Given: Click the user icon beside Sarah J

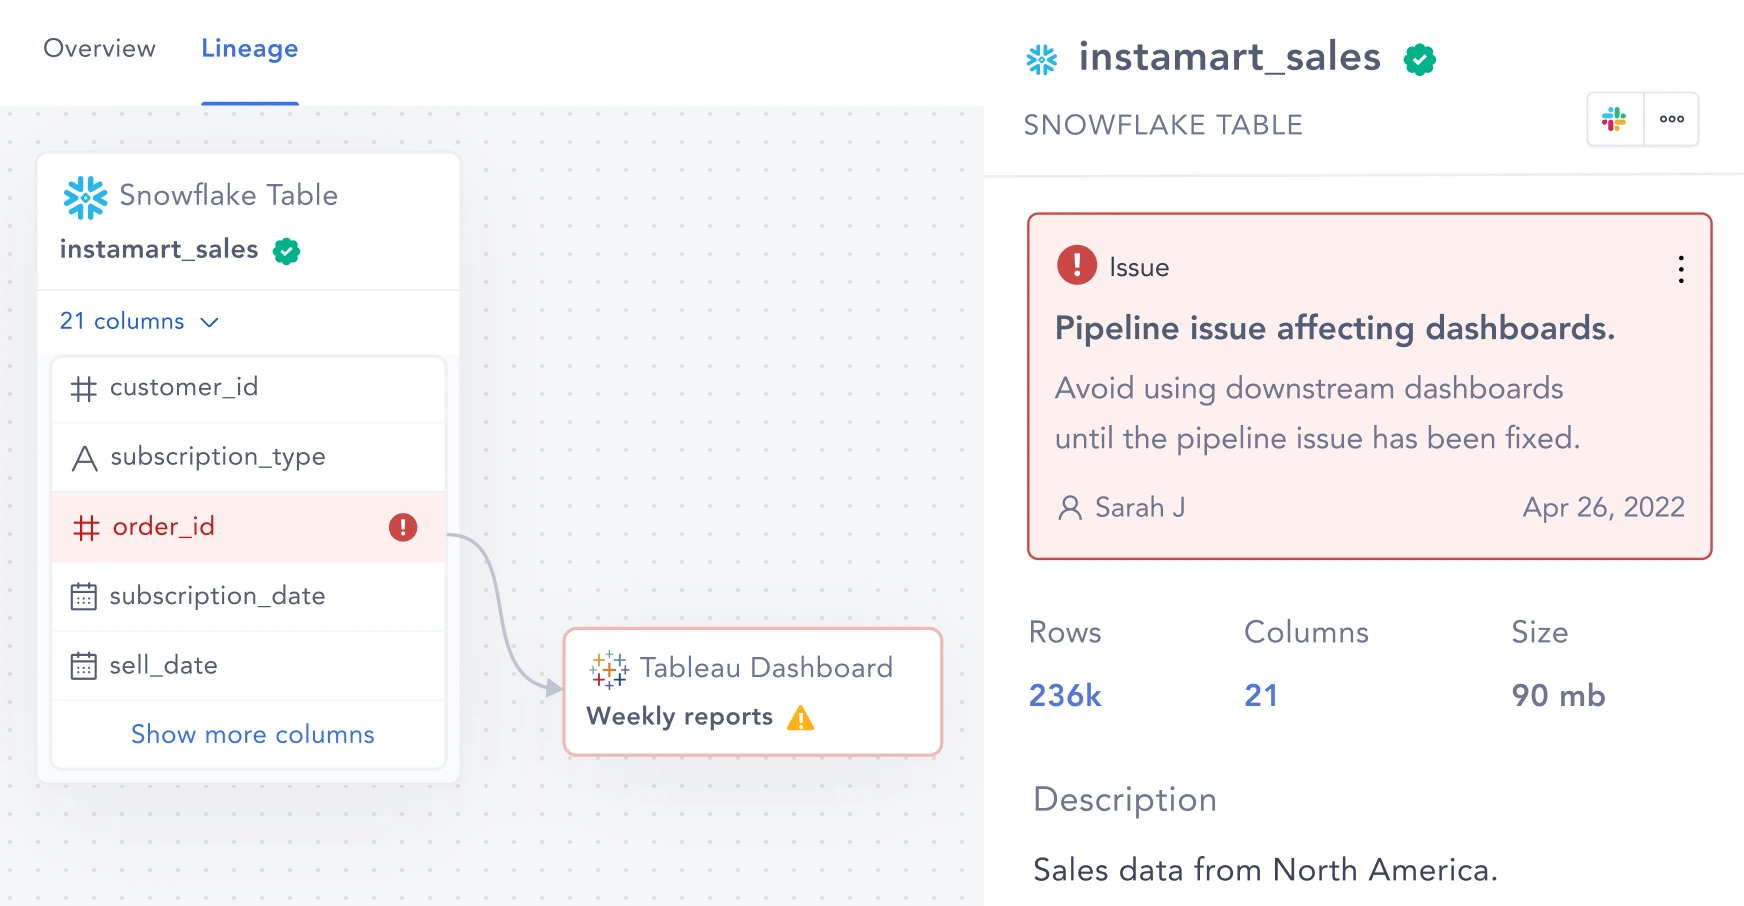Looking at the screenshot, I should point(1070,508).
